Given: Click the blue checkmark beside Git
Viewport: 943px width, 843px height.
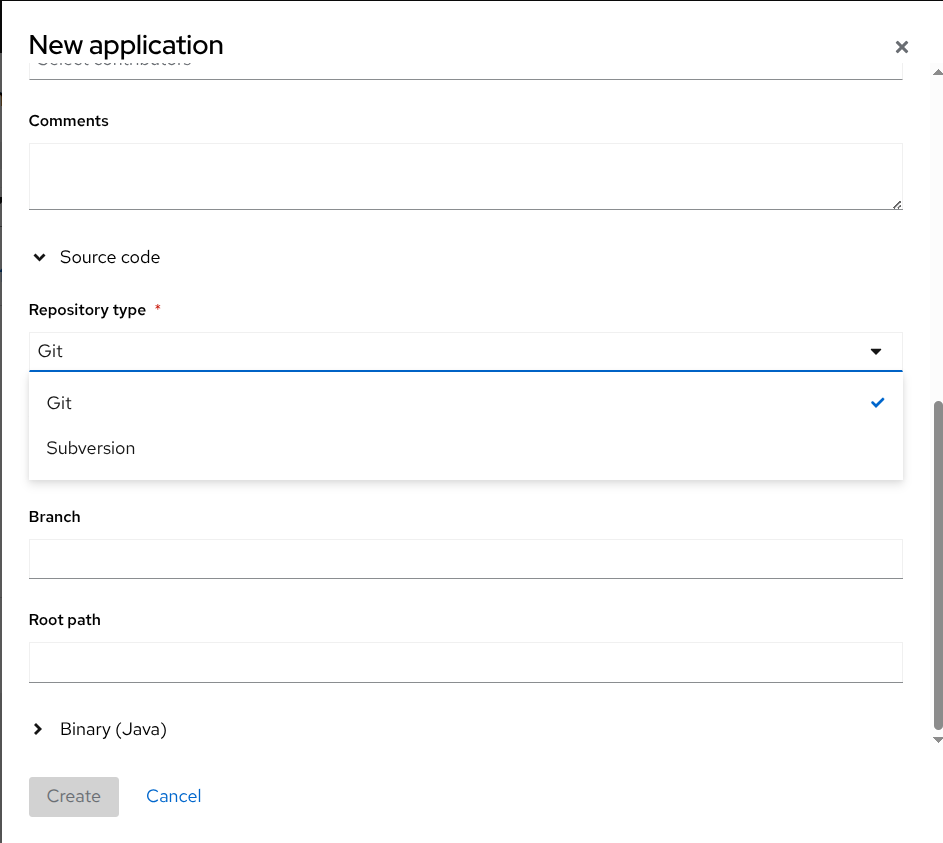Looking at the screenshot, I should pos(878,403).
